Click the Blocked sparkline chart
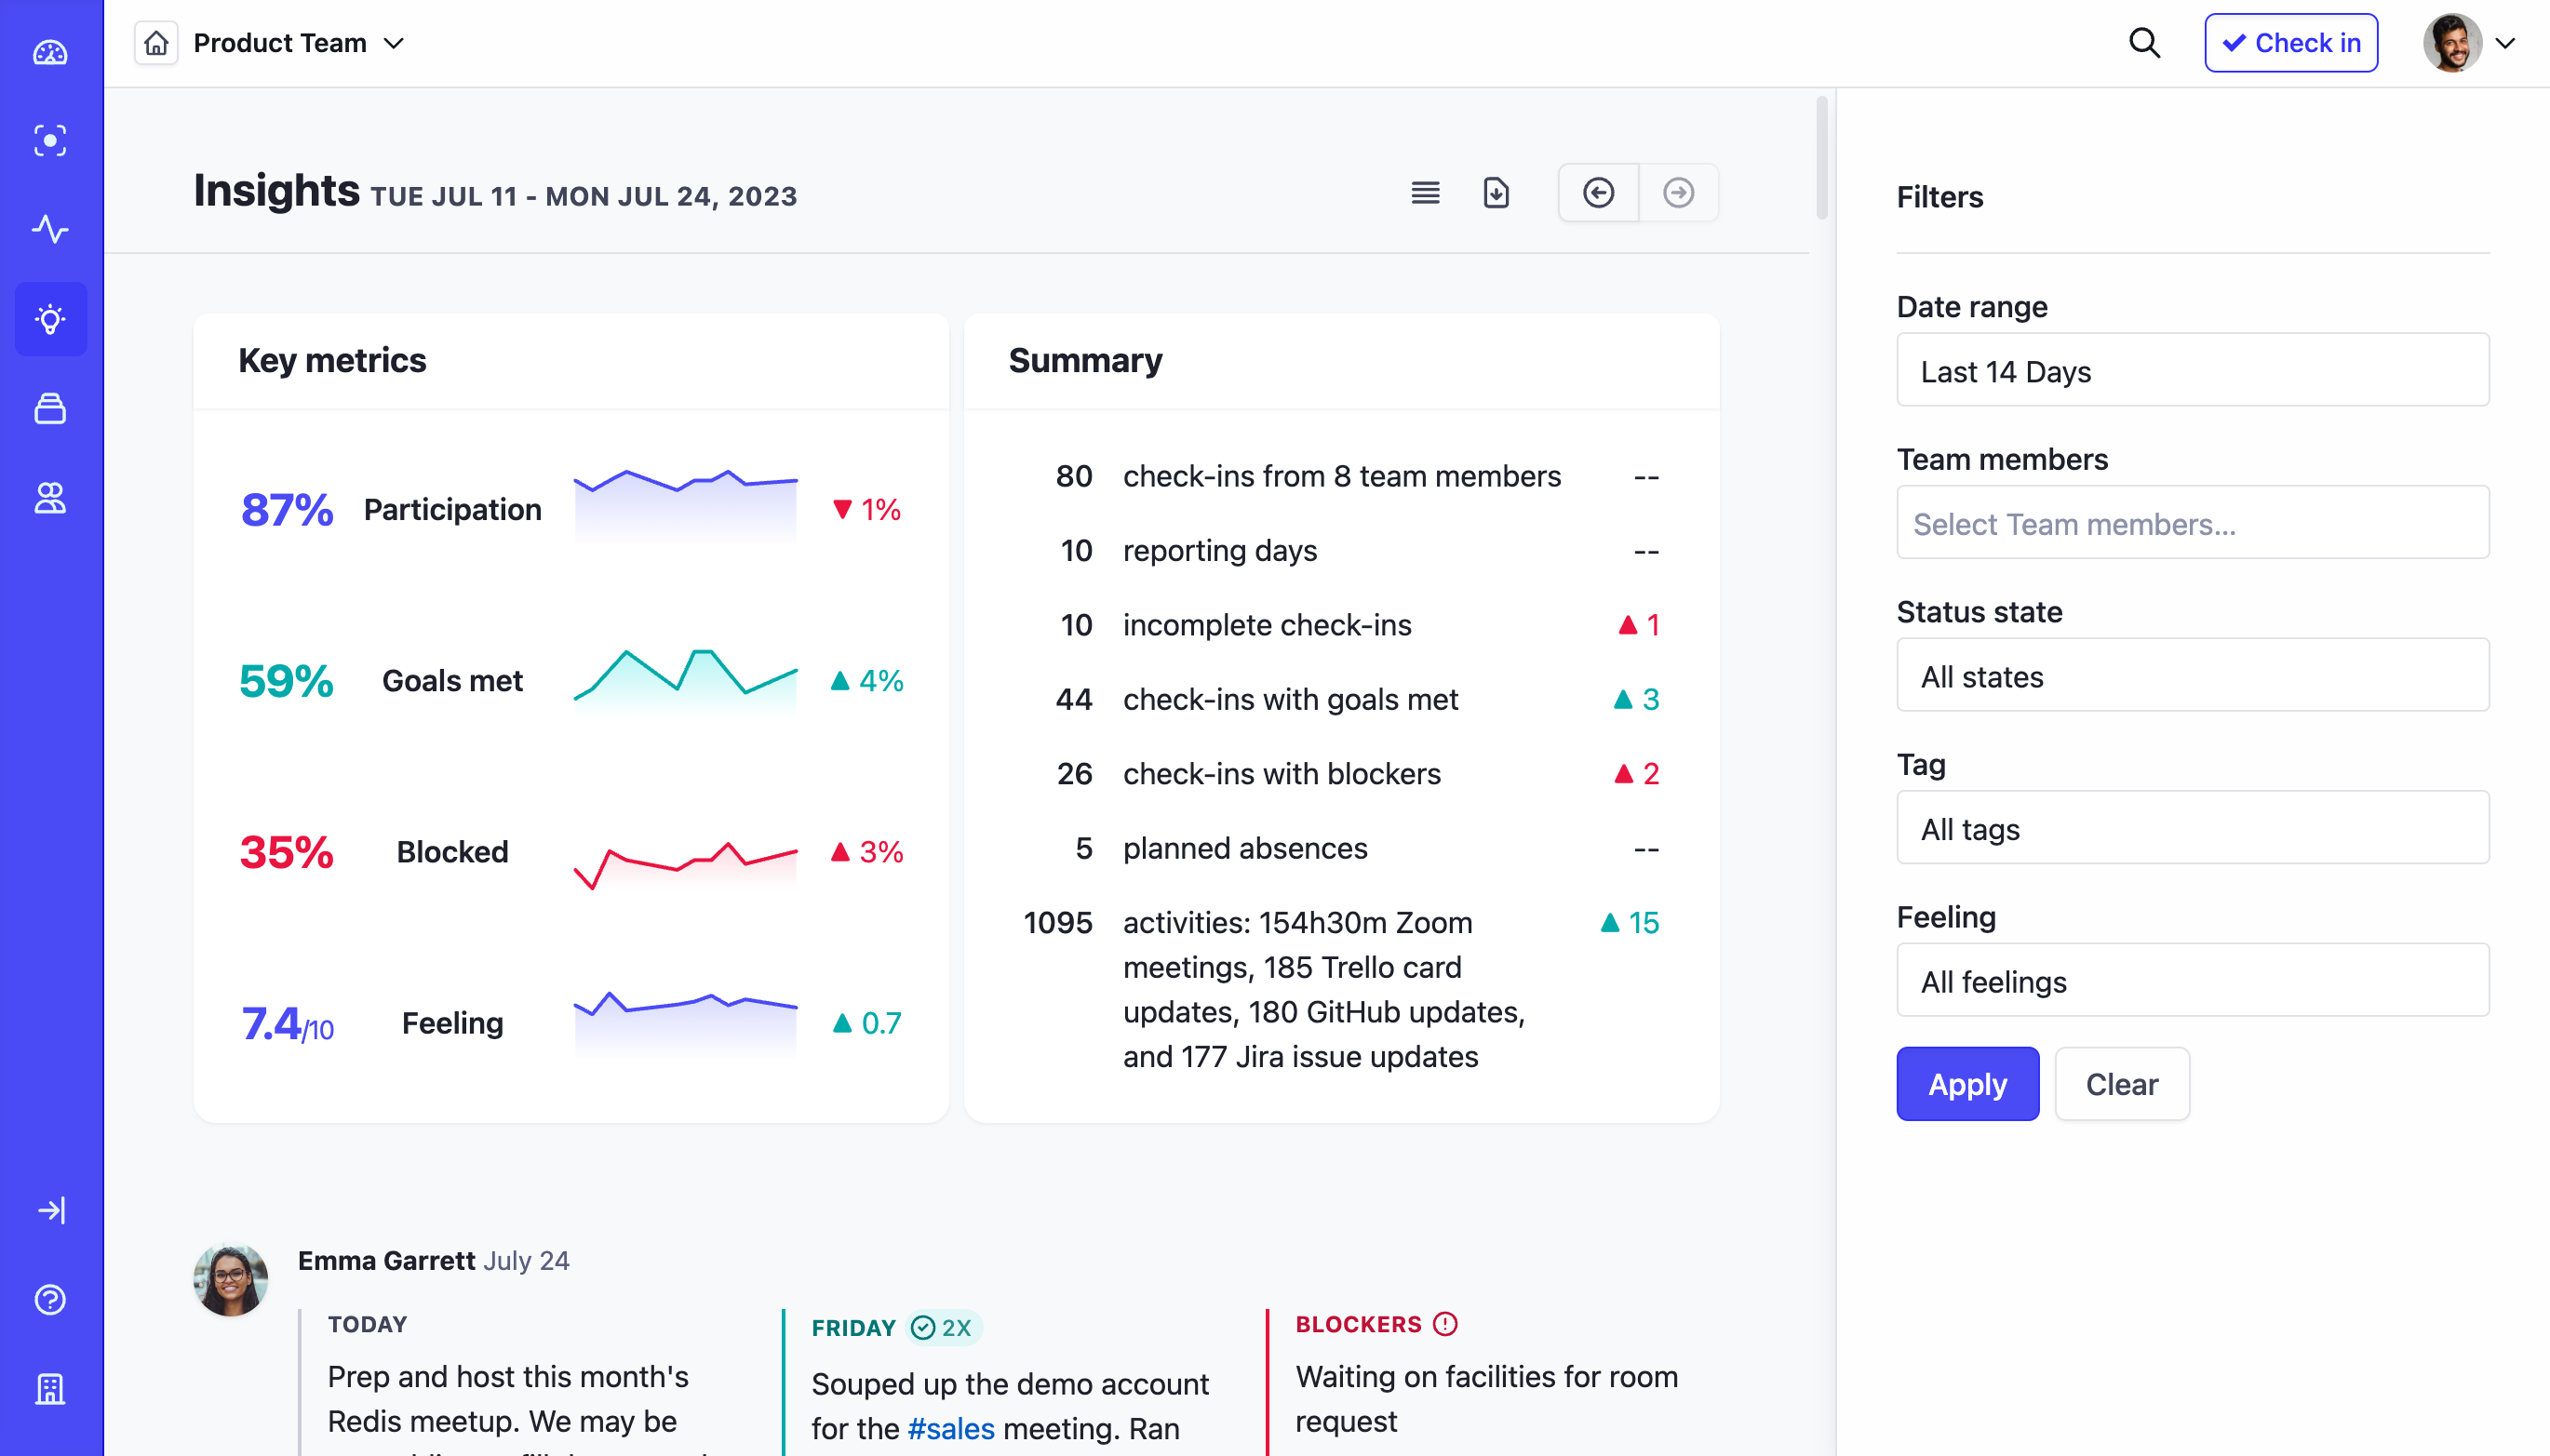The width and height of the screenshot is (2550, 1456). click(685, 865)
